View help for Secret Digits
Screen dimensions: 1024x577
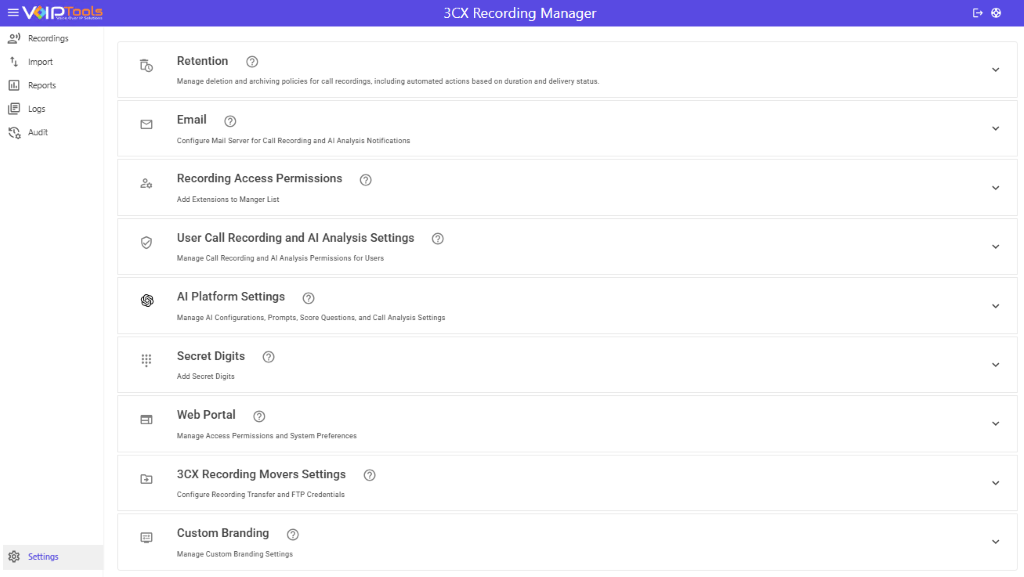[x=268, y=357]
